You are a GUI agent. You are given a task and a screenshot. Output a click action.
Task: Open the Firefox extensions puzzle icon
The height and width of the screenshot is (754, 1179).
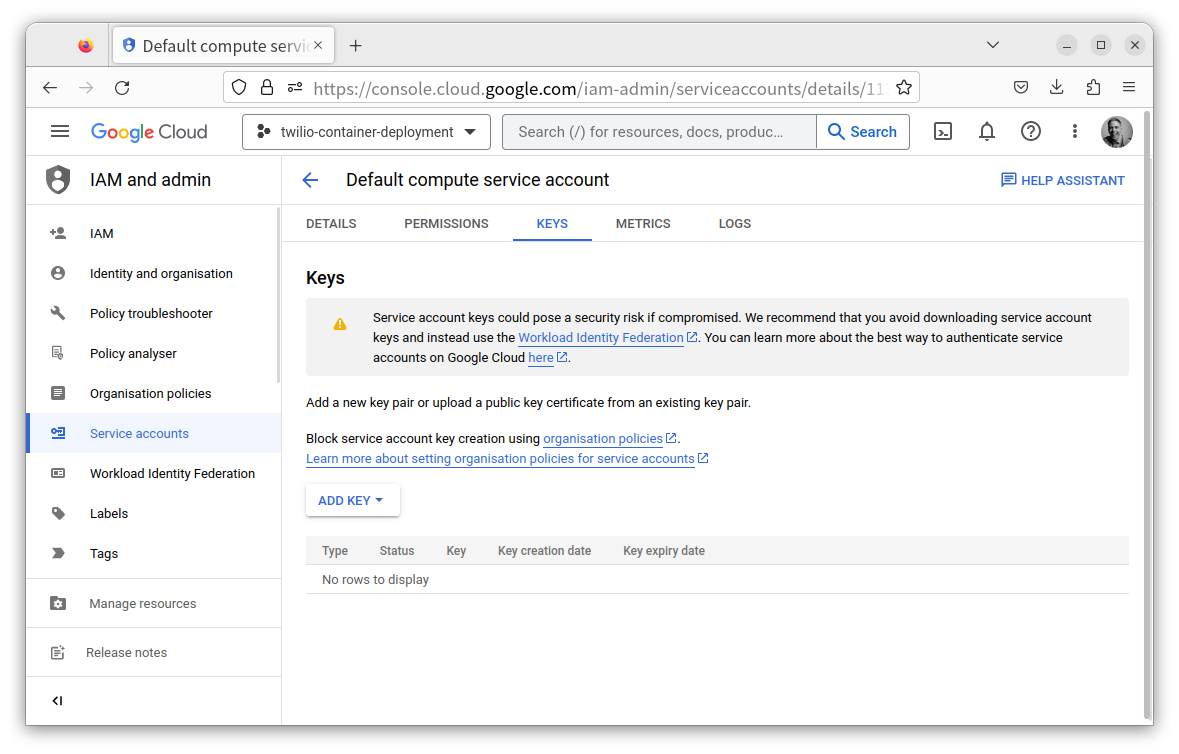coord(1093,87)
